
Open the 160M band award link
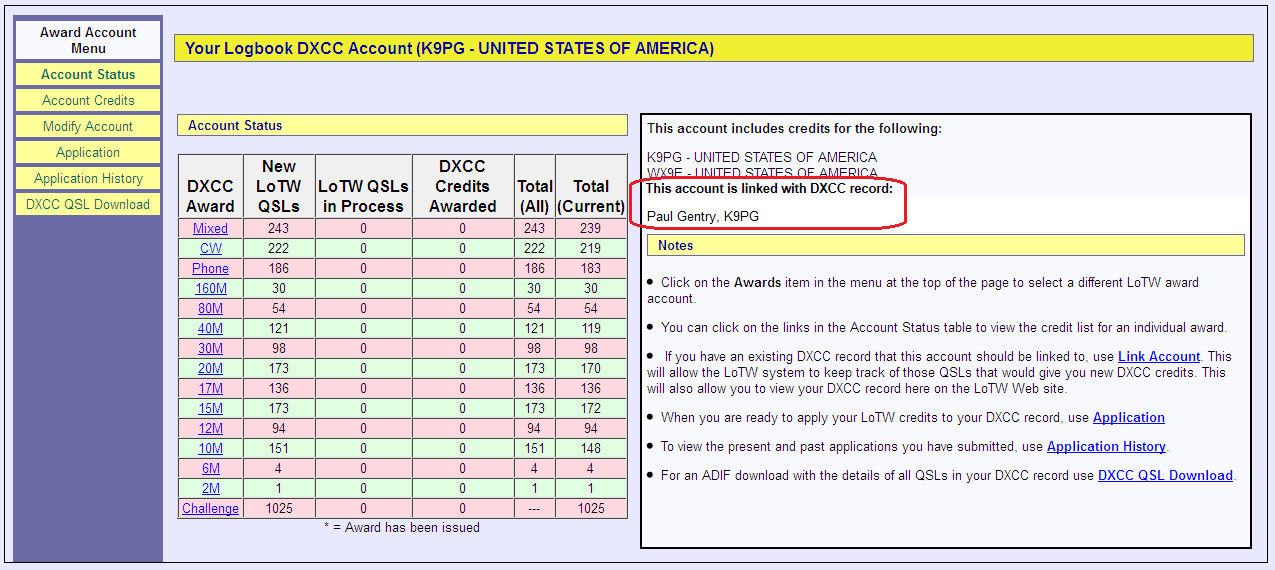[210, 289]
